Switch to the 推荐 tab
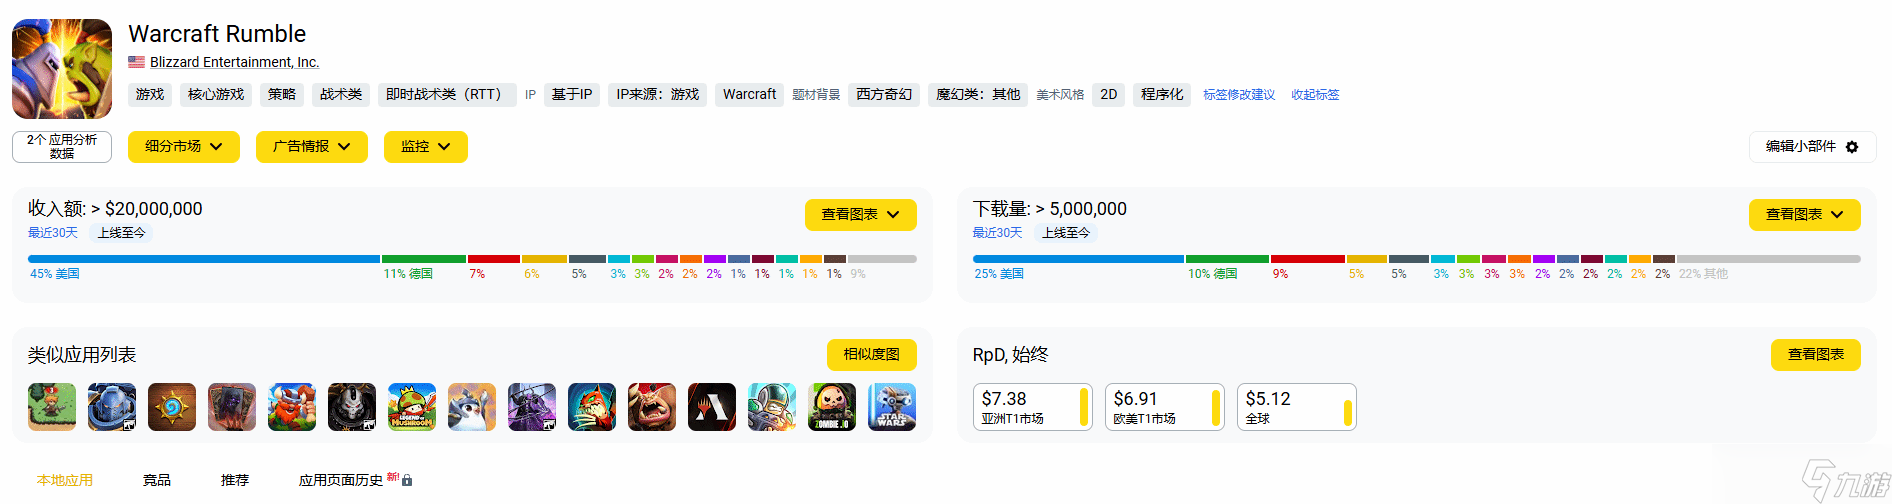The image size is (1892, 504). click(x=235, y=480)
